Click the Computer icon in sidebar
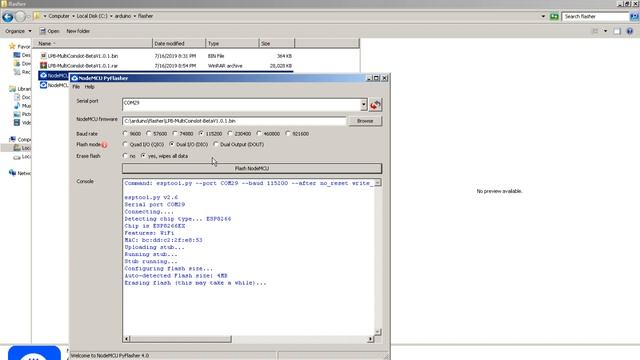 13,139
